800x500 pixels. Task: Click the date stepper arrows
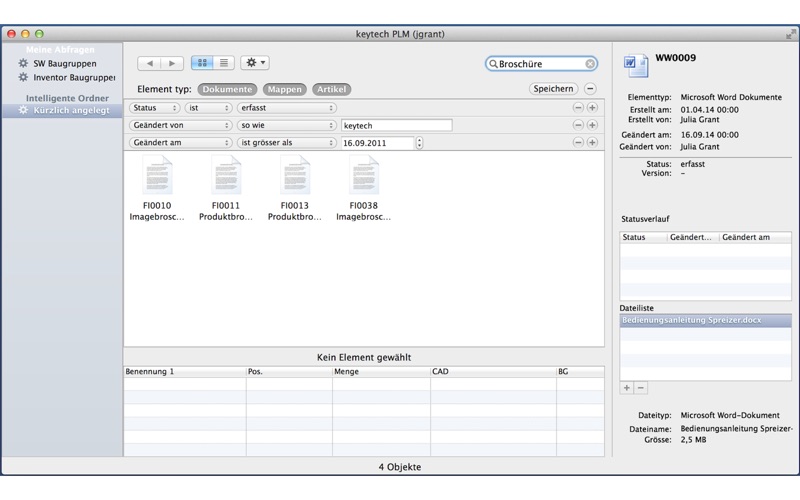[x=419, y=143]
